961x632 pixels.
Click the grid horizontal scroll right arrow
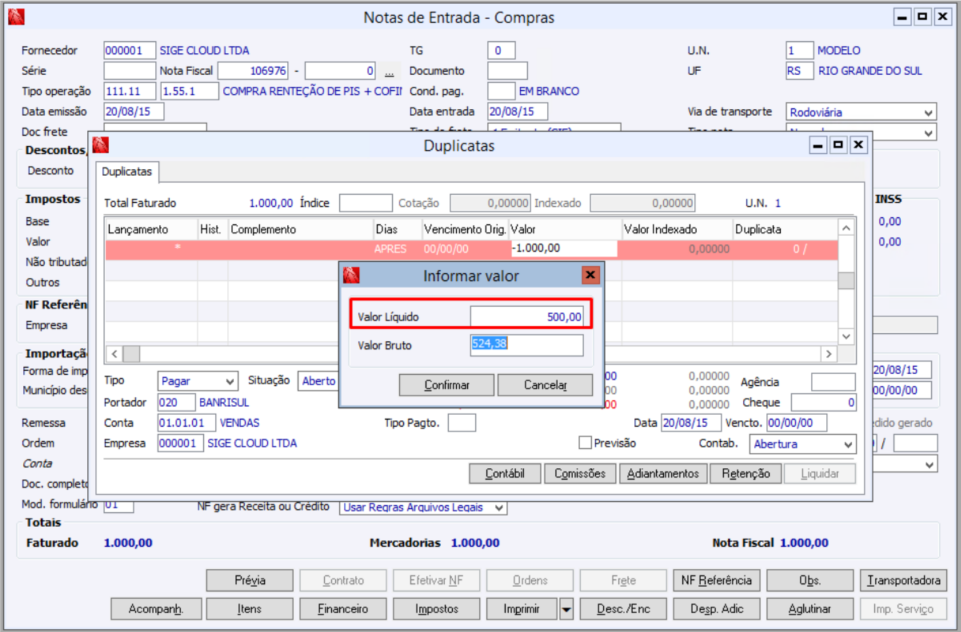(829, 354)
